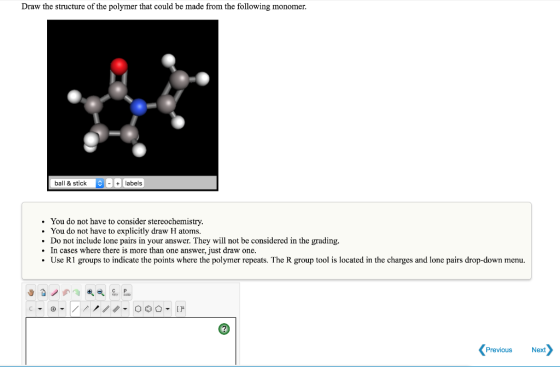560x367 pixels.
Task: Open the ball & stick display dropdown
Action: point(77,183)
